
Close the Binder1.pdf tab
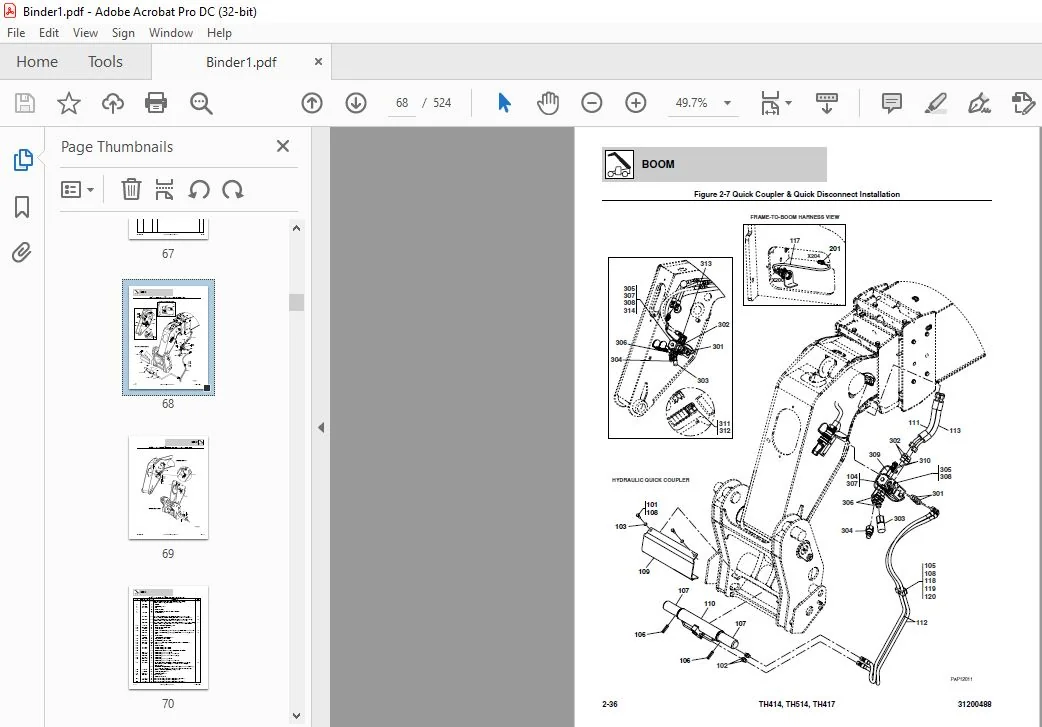[318, 61]
